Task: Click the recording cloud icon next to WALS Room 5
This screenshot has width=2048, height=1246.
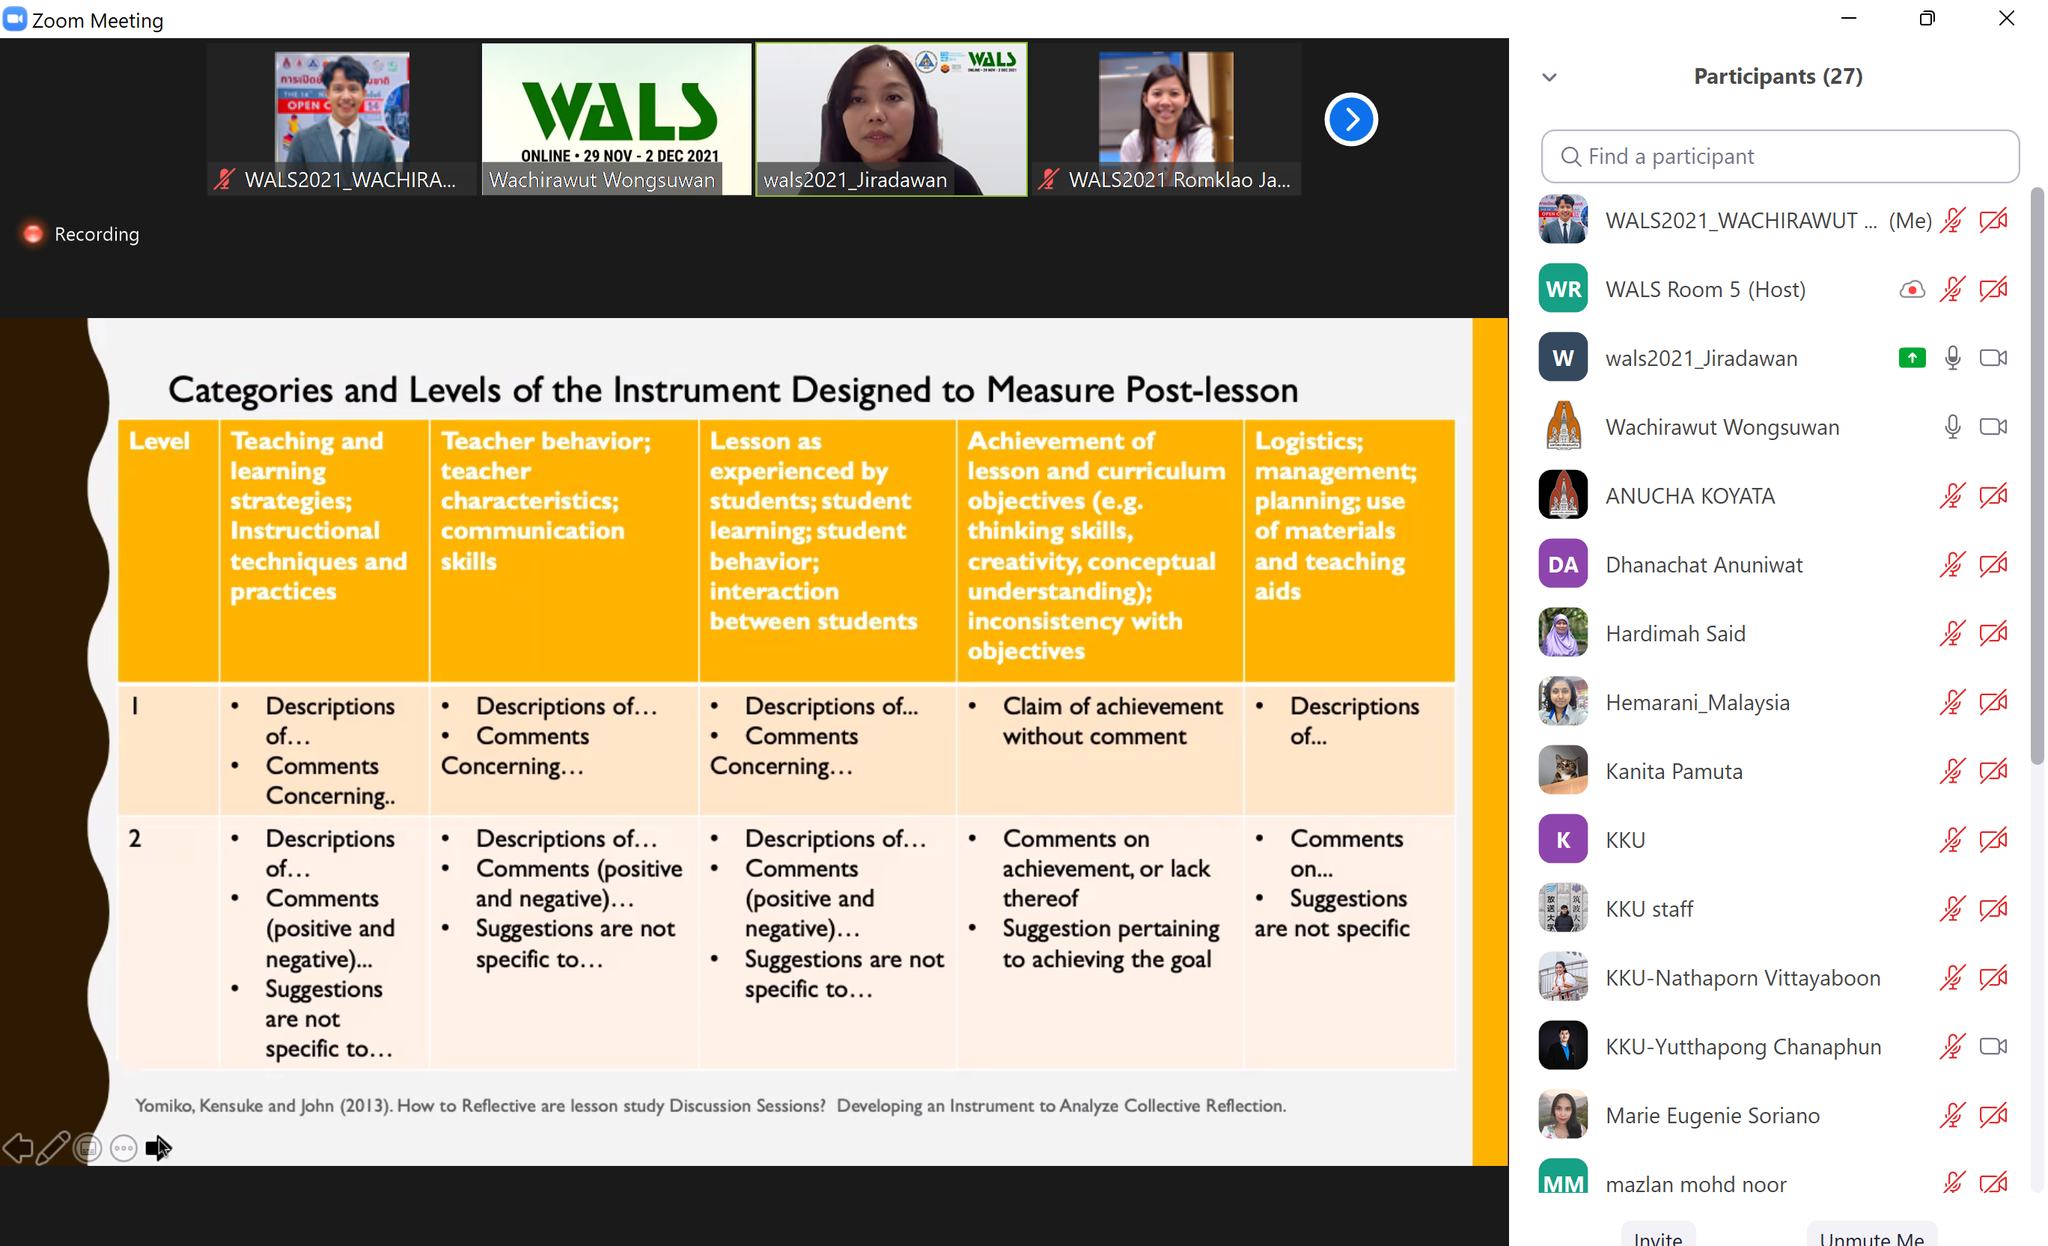Action: 1911,290
